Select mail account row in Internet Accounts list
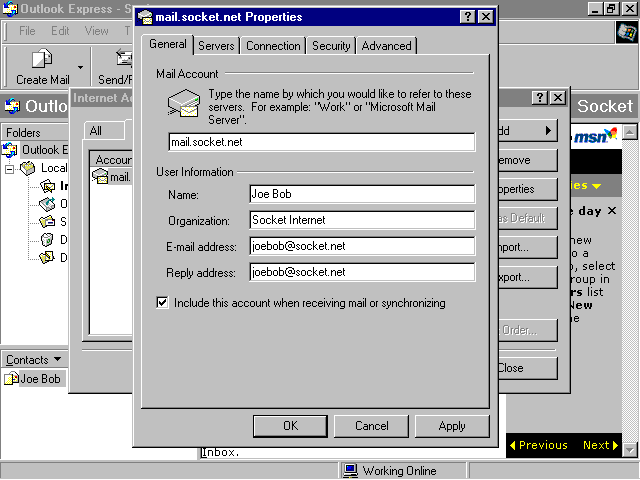 111,177
